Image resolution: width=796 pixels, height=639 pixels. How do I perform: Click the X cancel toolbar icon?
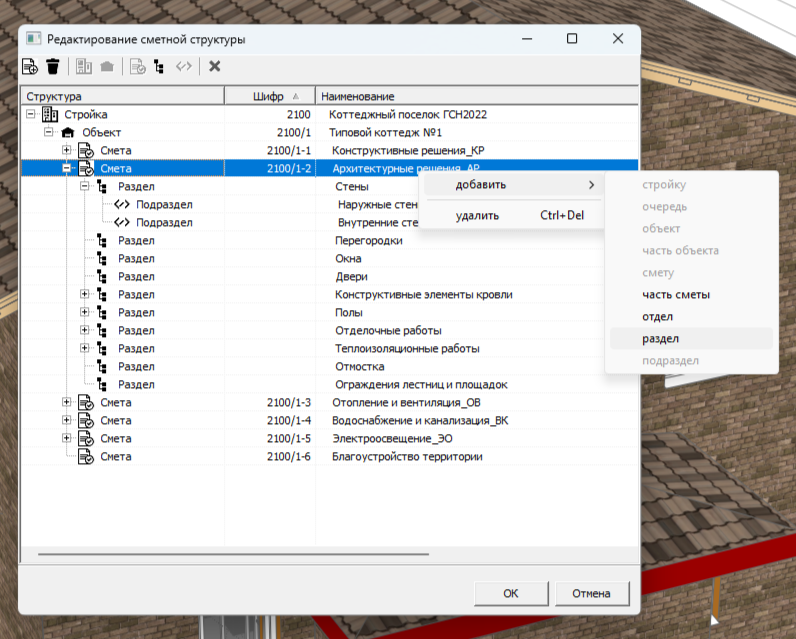coord(215,66)
